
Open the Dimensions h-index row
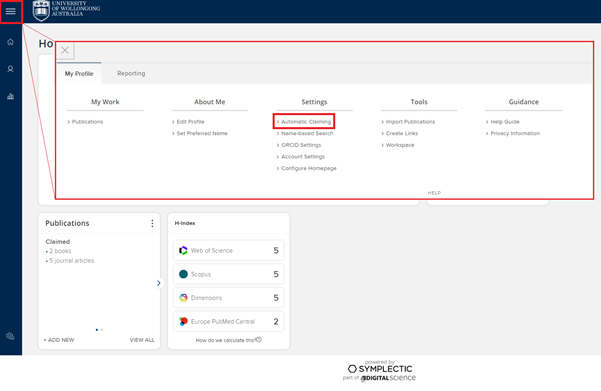point(229,298)
